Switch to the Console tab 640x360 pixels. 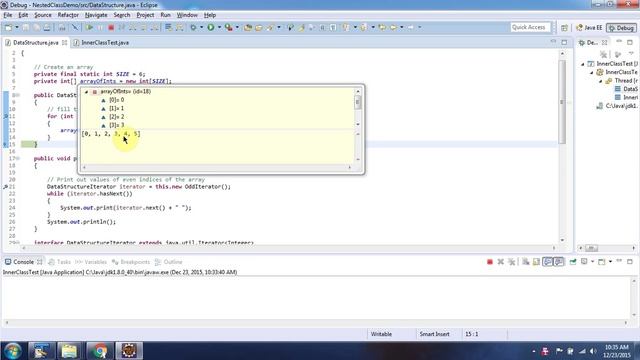(x=23, y=262)
